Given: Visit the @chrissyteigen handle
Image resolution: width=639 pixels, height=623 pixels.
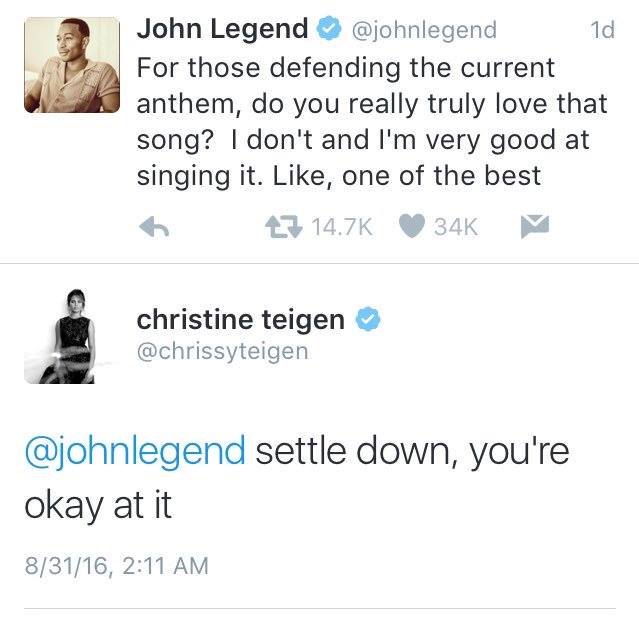Looking at the screenshot, I should click(223, 351).
